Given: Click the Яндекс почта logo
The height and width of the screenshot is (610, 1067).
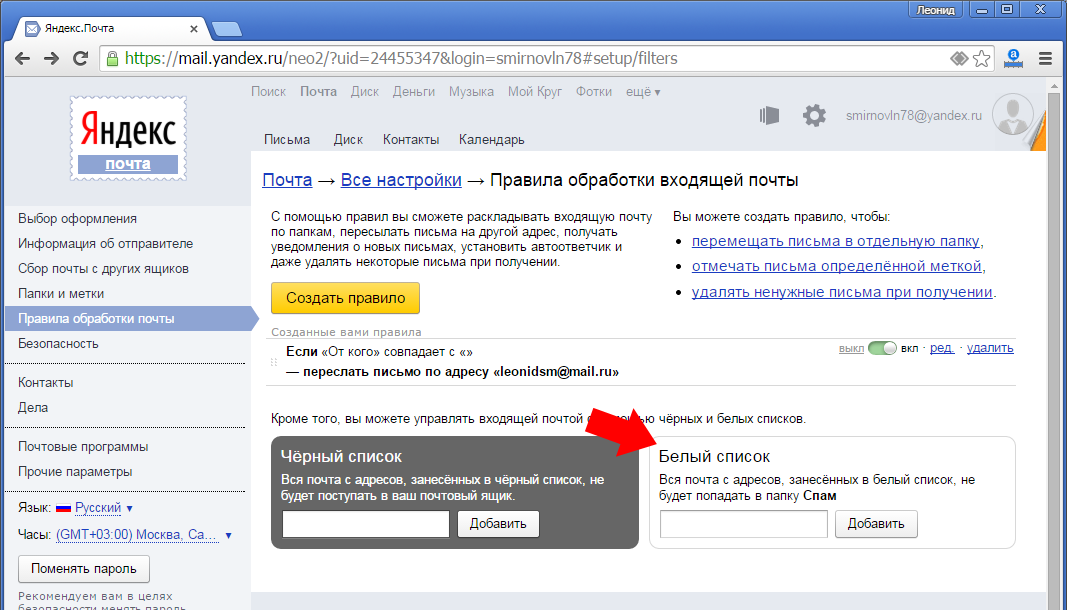Looking at the screenshot, I should [x=128, y=138].
